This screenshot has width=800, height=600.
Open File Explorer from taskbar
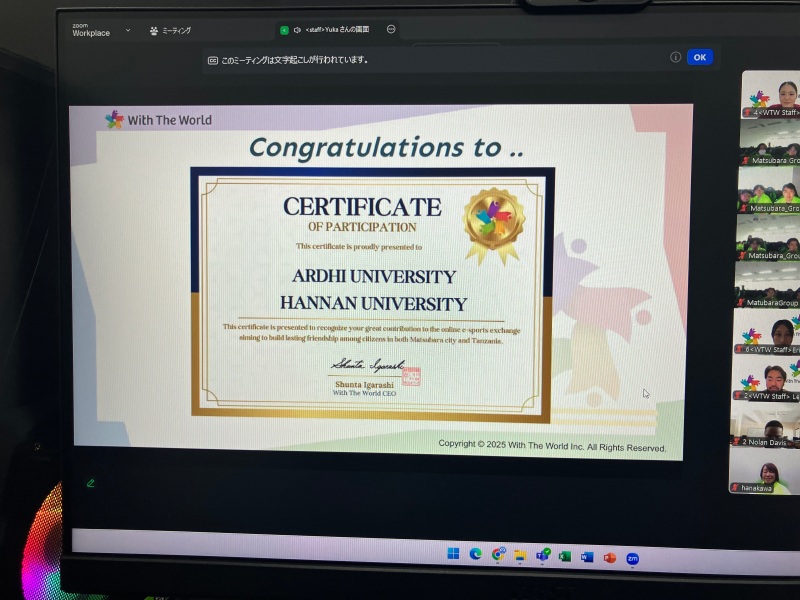(x=520, y=555)
